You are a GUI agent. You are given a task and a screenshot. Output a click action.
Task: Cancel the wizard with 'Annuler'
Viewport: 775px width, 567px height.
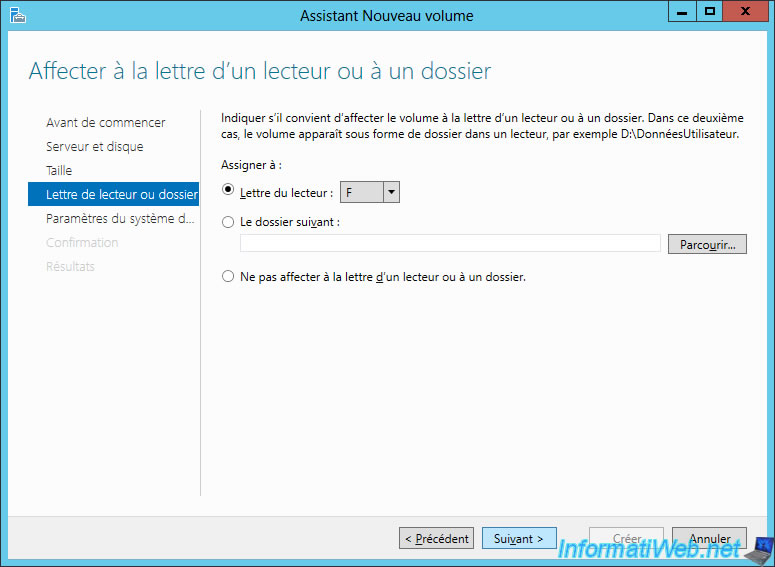coord(709,538)
